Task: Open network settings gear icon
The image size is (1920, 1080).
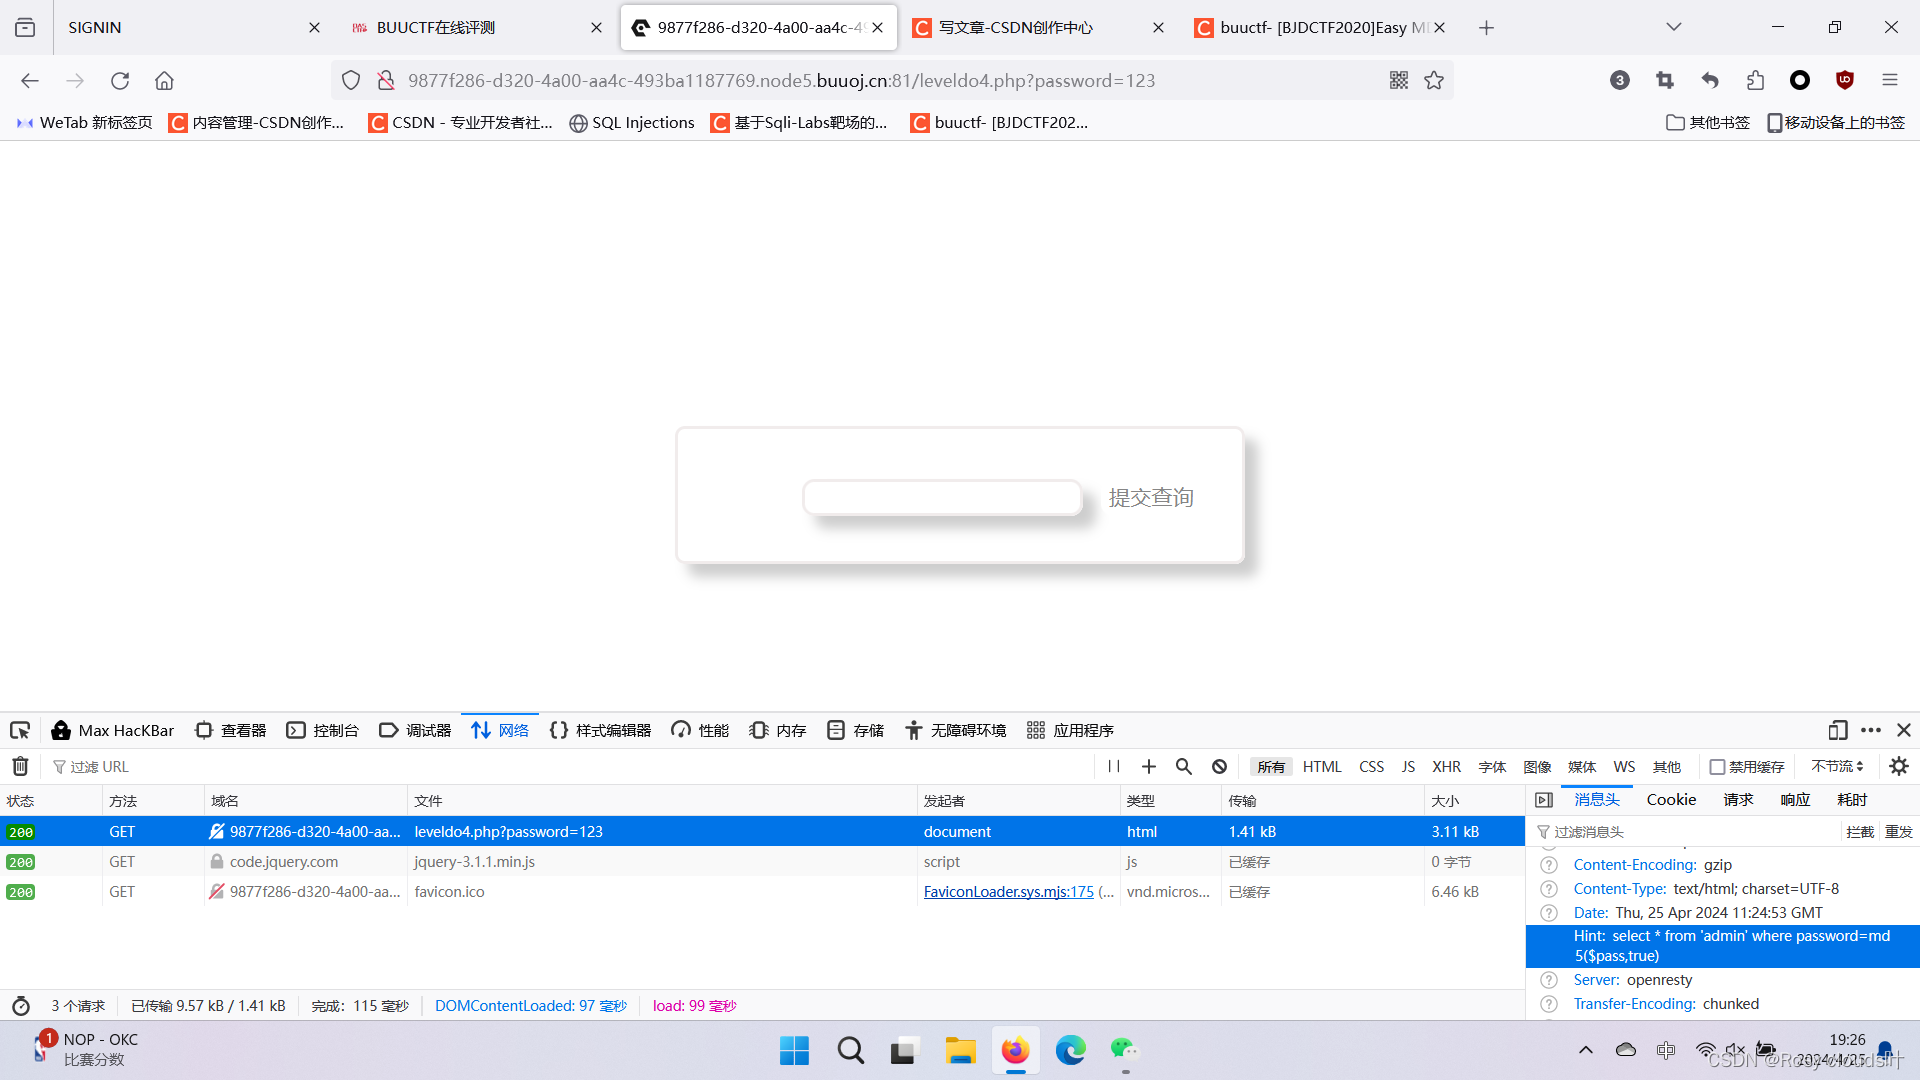Action: [x=1899, y=767]
